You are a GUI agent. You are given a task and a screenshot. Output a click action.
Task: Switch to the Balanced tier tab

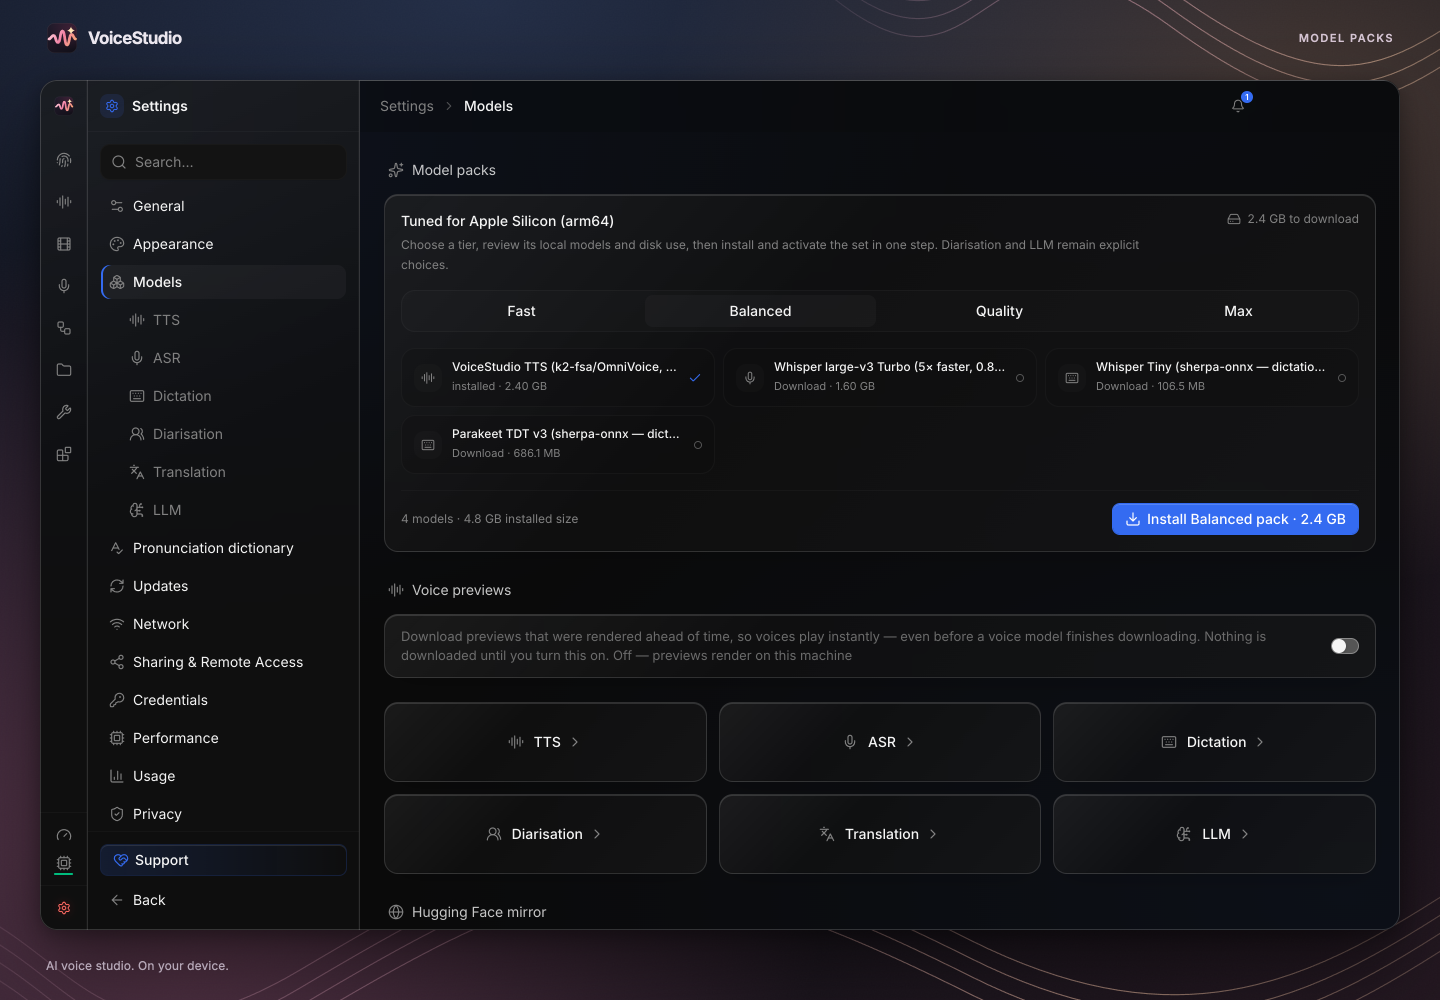(x=760, y=311)
